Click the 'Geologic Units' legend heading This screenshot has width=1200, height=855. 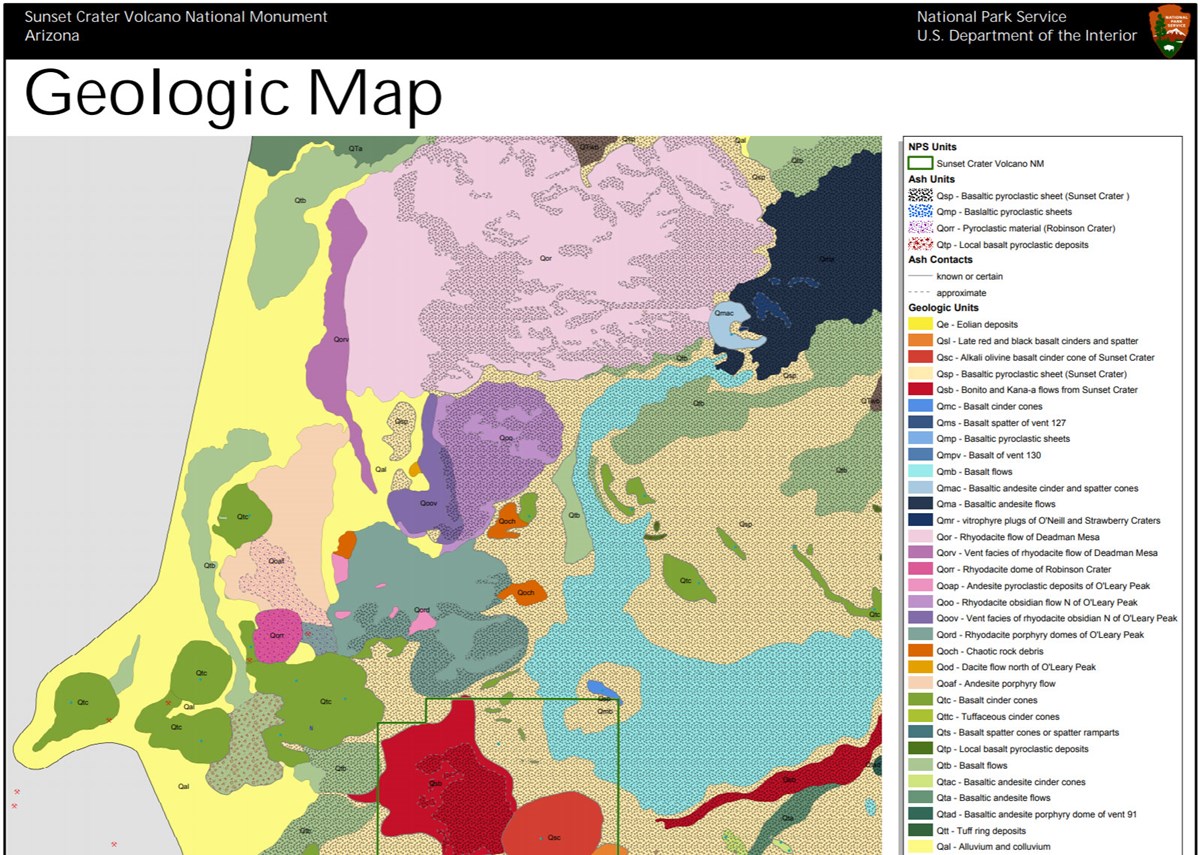(x=943, y=308)
